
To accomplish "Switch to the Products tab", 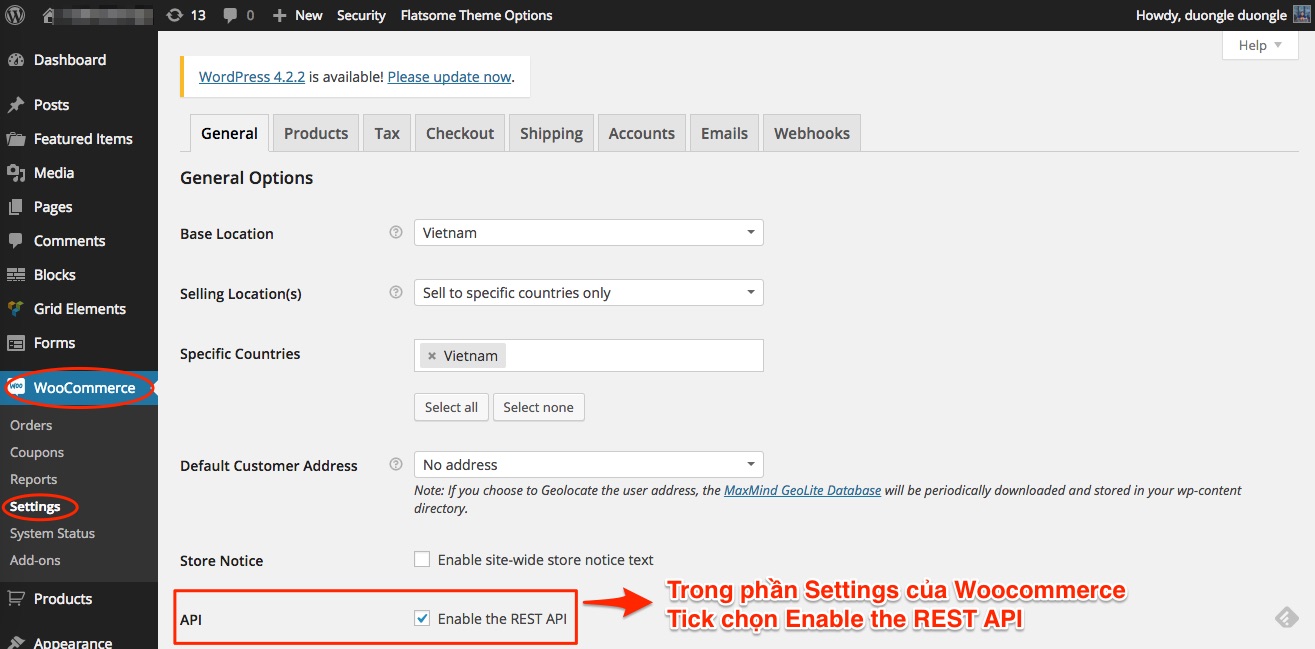I will [316, 133].
